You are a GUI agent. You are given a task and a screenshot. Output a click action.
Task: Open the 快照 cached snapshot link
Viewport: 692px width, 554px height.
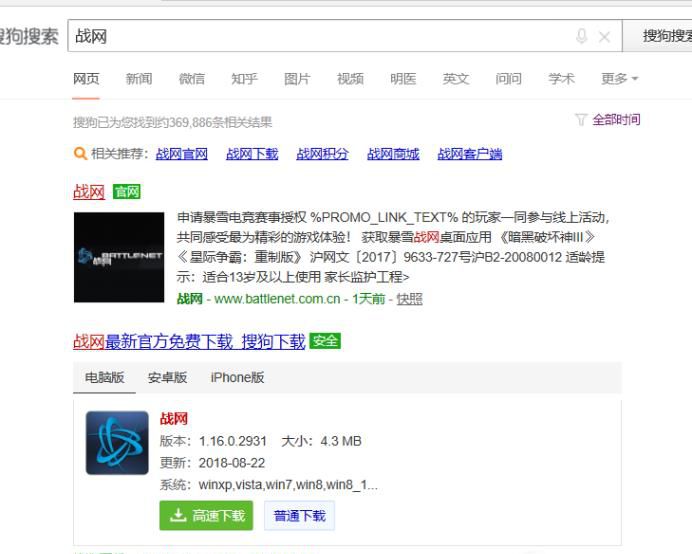coord(409,299)
